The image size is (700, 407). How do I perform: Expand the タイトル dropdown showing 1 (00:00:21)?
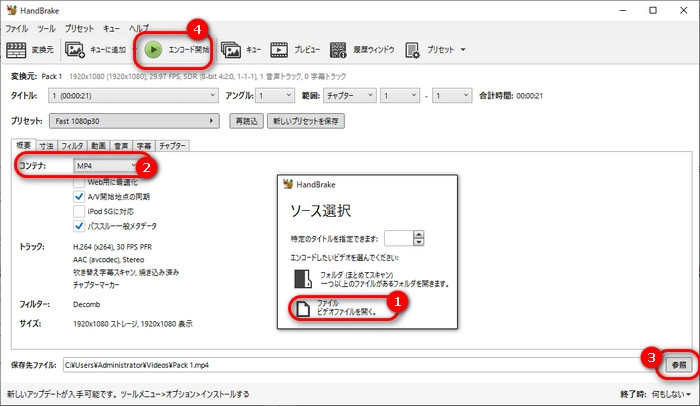tap(132, 95)
